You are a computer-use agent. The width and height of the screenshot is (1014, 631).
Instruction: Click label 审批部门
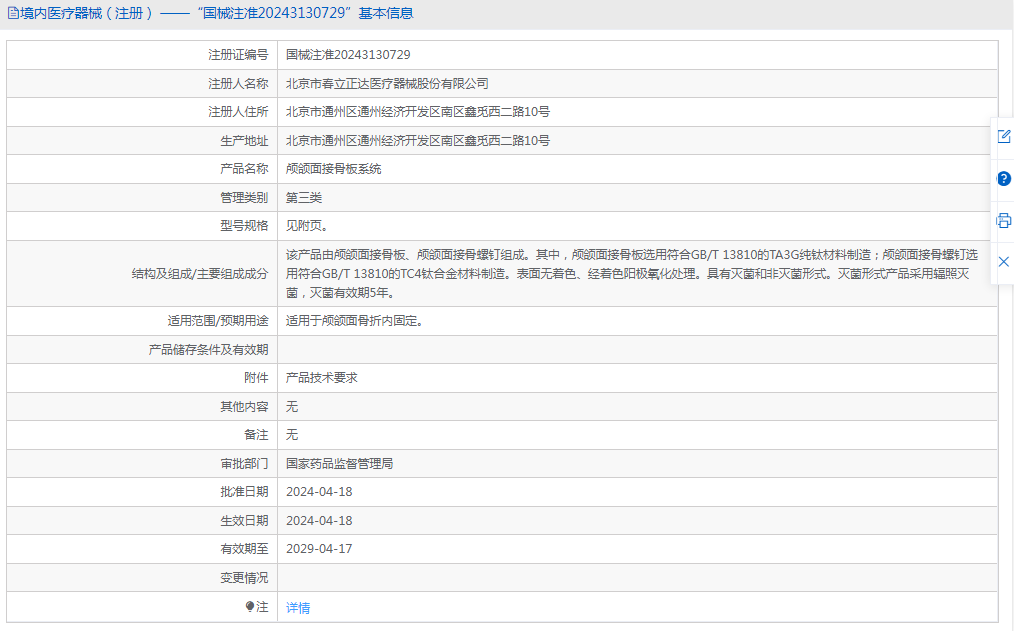[244, 464]
